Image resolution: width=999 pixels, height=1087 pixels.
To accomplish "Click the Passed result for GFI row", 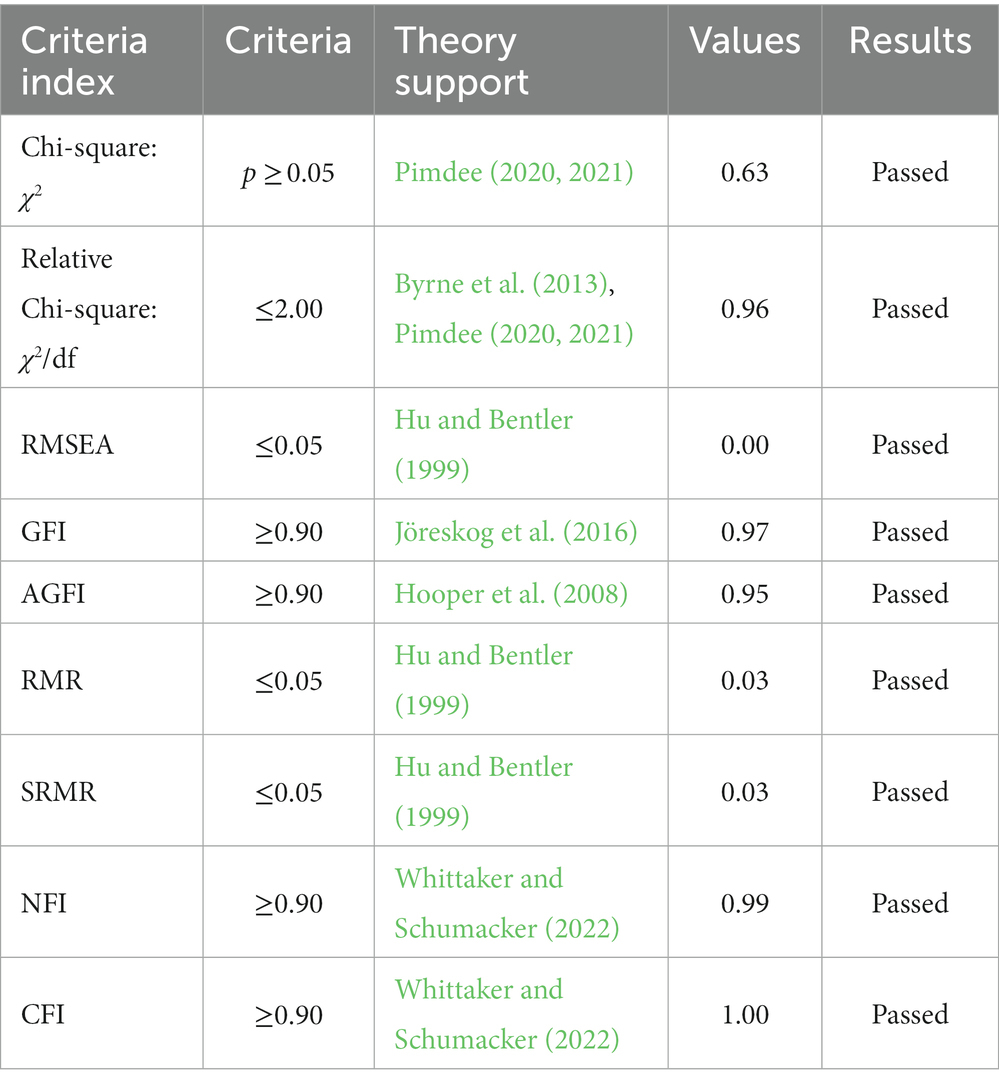I will click(x=910, y=532).
